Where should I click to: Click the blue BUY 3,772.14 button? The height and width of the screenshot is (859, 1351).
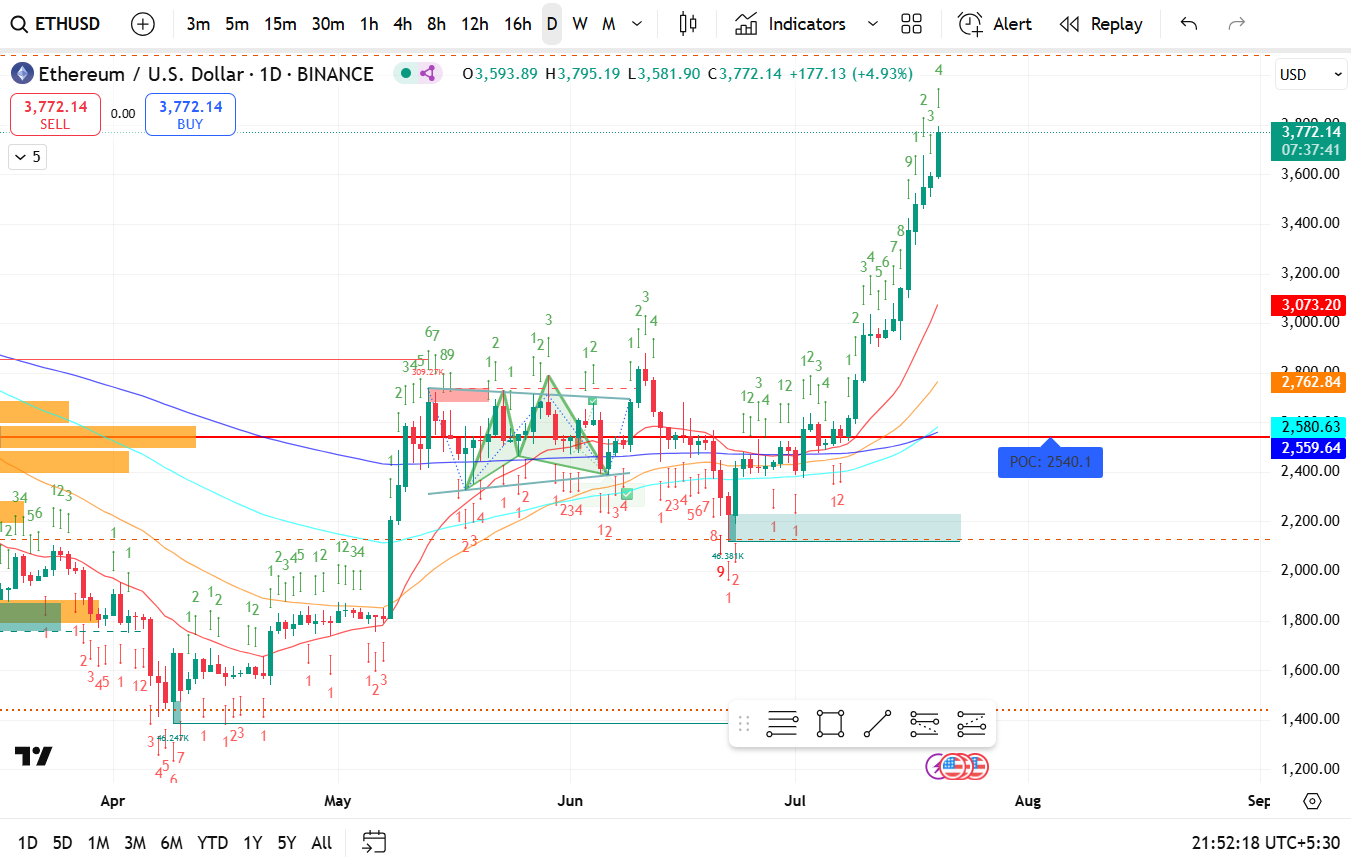click(x=190, y=114)
